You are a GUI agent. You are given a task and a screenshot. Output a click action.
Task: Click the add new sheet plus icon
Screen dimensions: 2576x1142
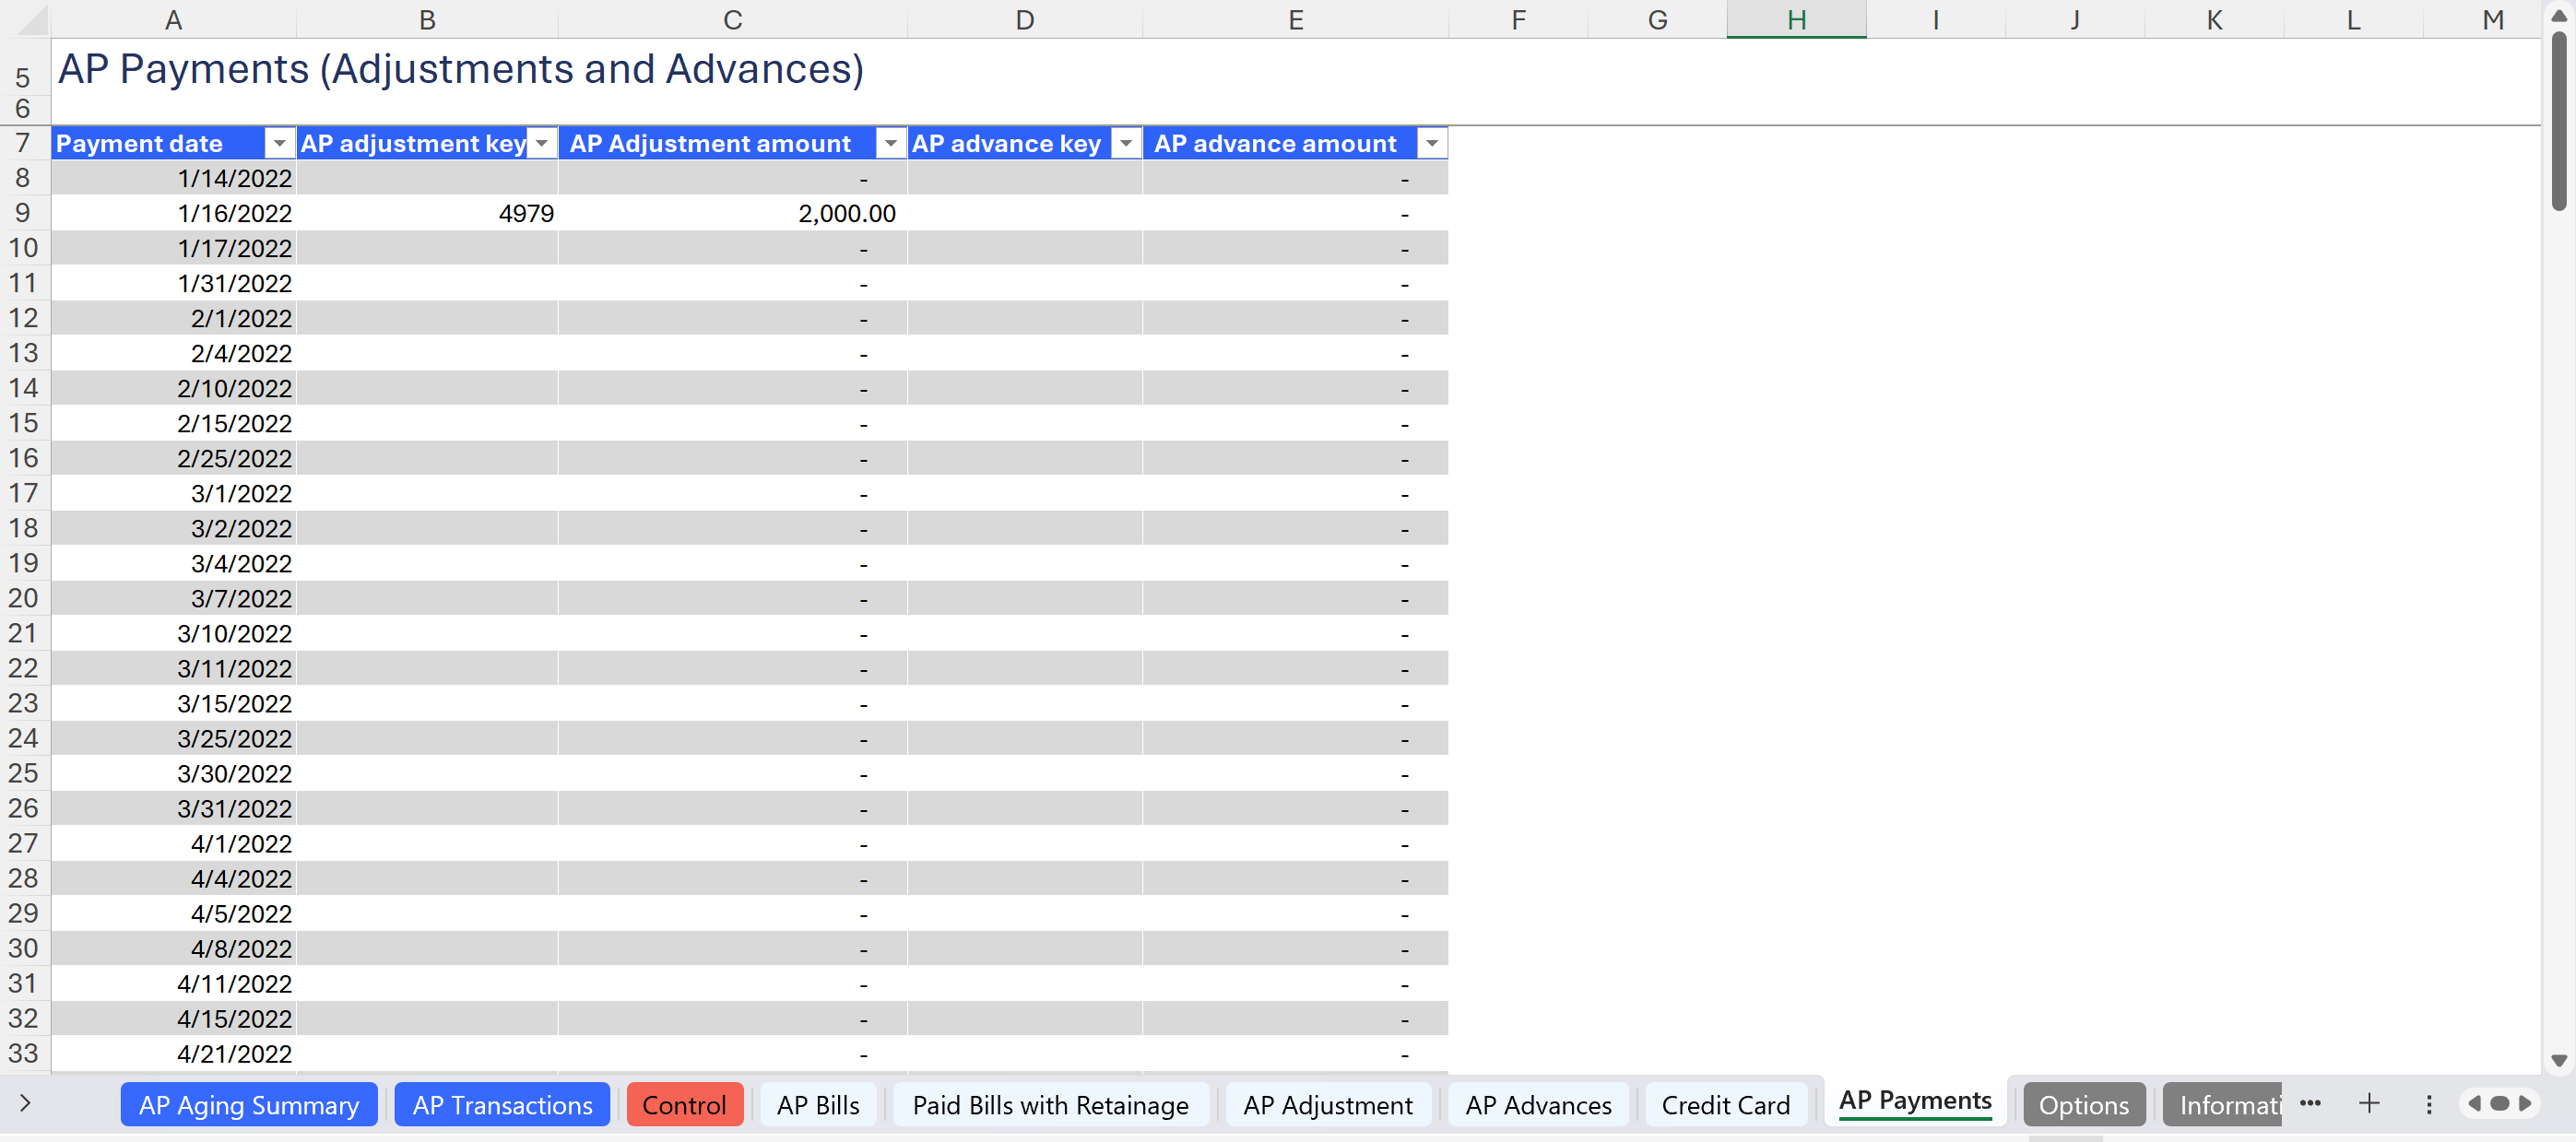click(x=2369, y=1103)
